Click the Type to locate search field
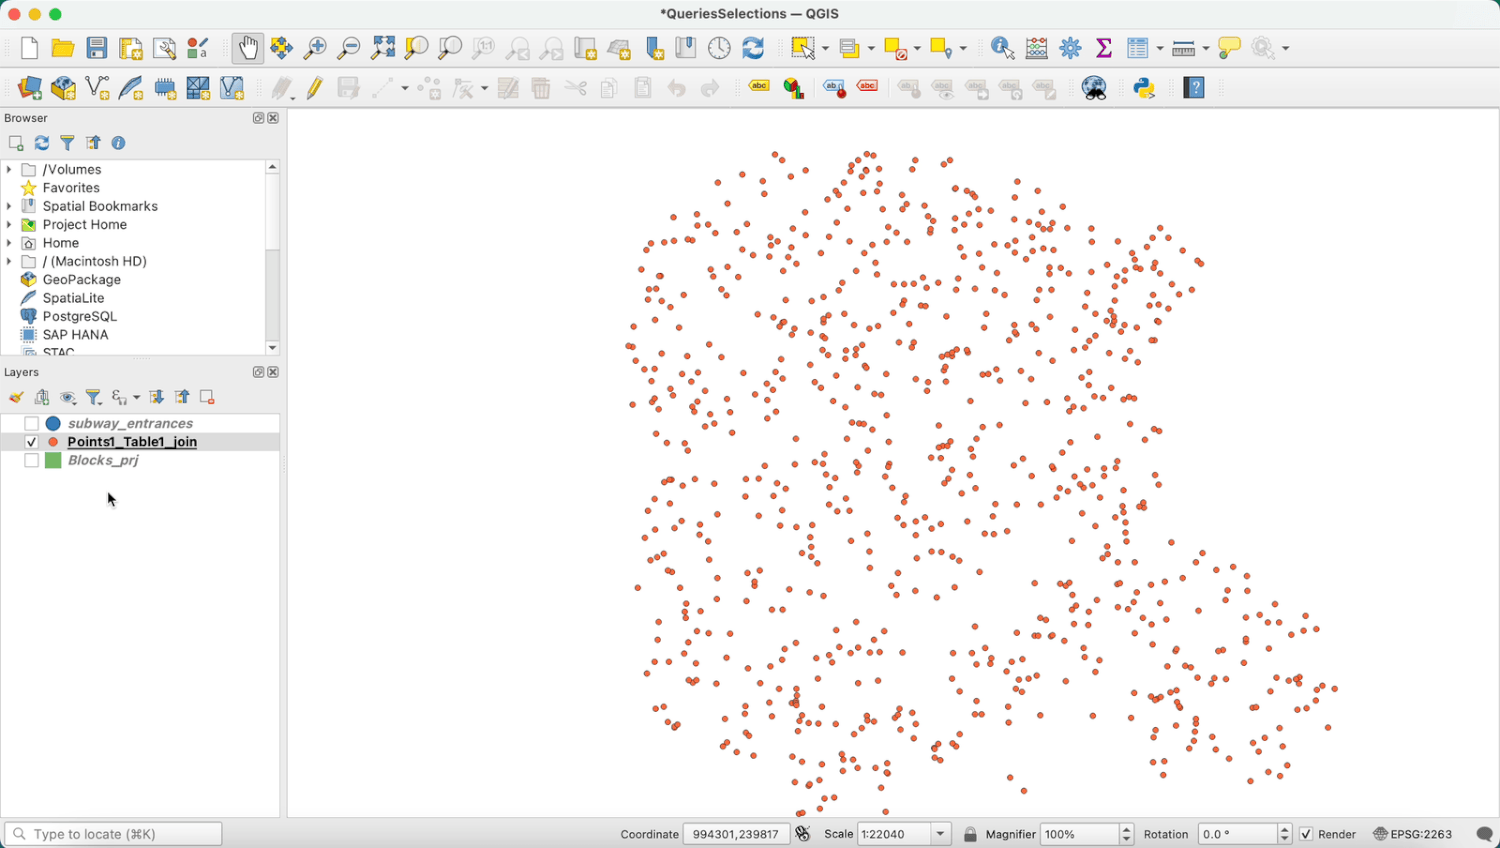 [x=112, y=833]
